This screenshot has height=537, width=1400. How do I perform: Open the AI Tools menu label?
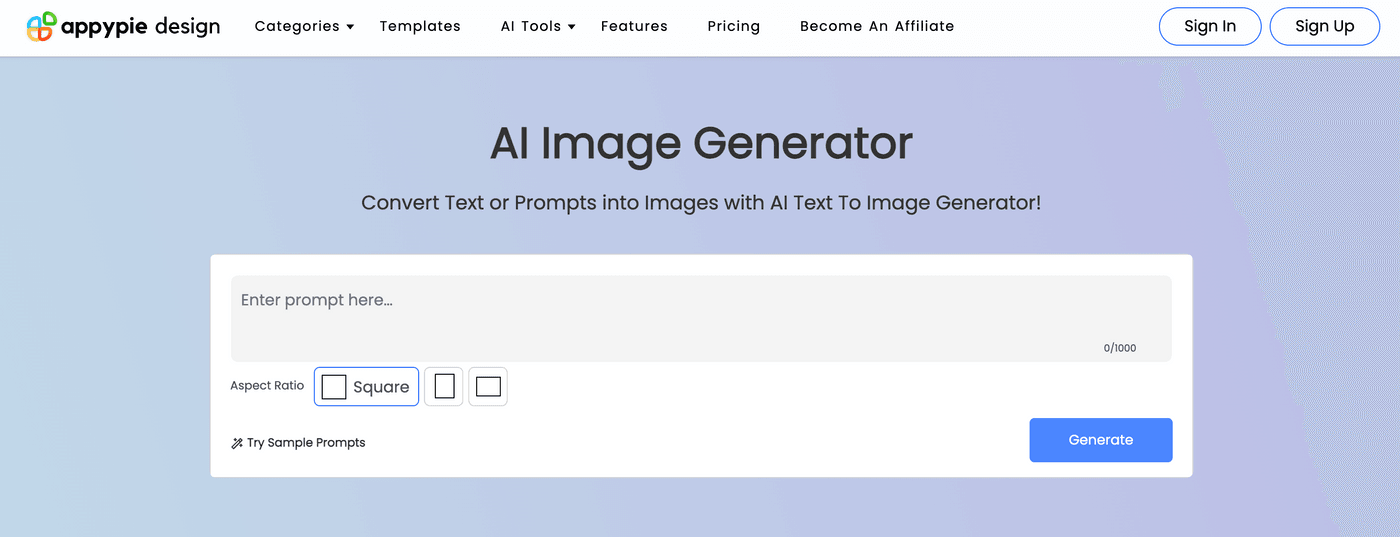tap(531, 27)
